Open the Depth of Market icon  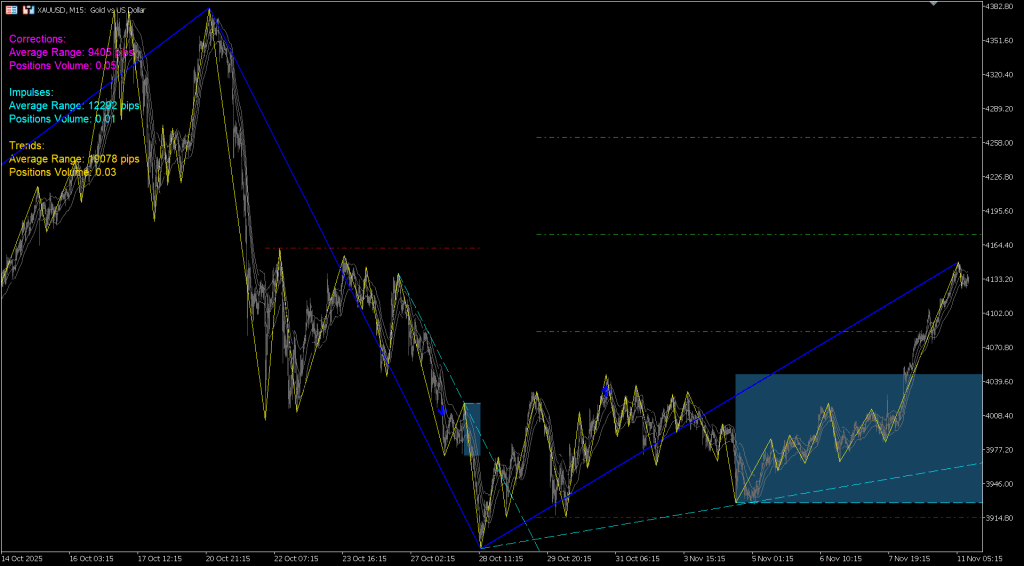tap(28, 10)
